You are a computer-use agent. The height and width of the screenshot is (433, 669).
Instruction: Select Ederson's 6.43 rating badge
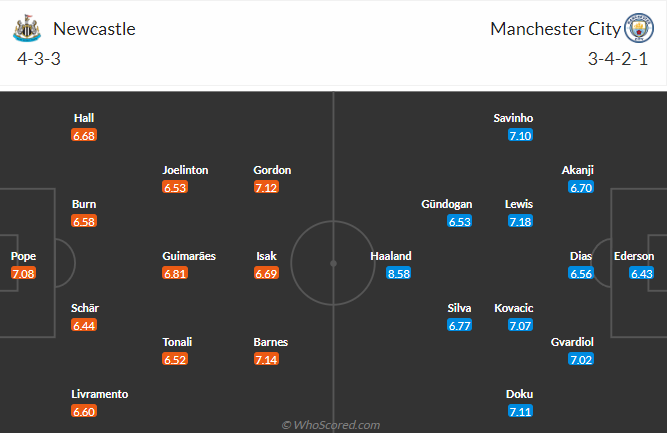(x=643, y=273)
